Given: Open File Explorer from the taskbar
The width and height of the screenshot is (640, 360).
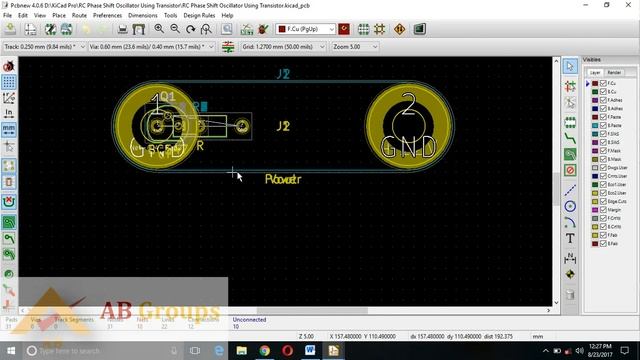Looking at the screenshot, I should [x=242, y=351].
